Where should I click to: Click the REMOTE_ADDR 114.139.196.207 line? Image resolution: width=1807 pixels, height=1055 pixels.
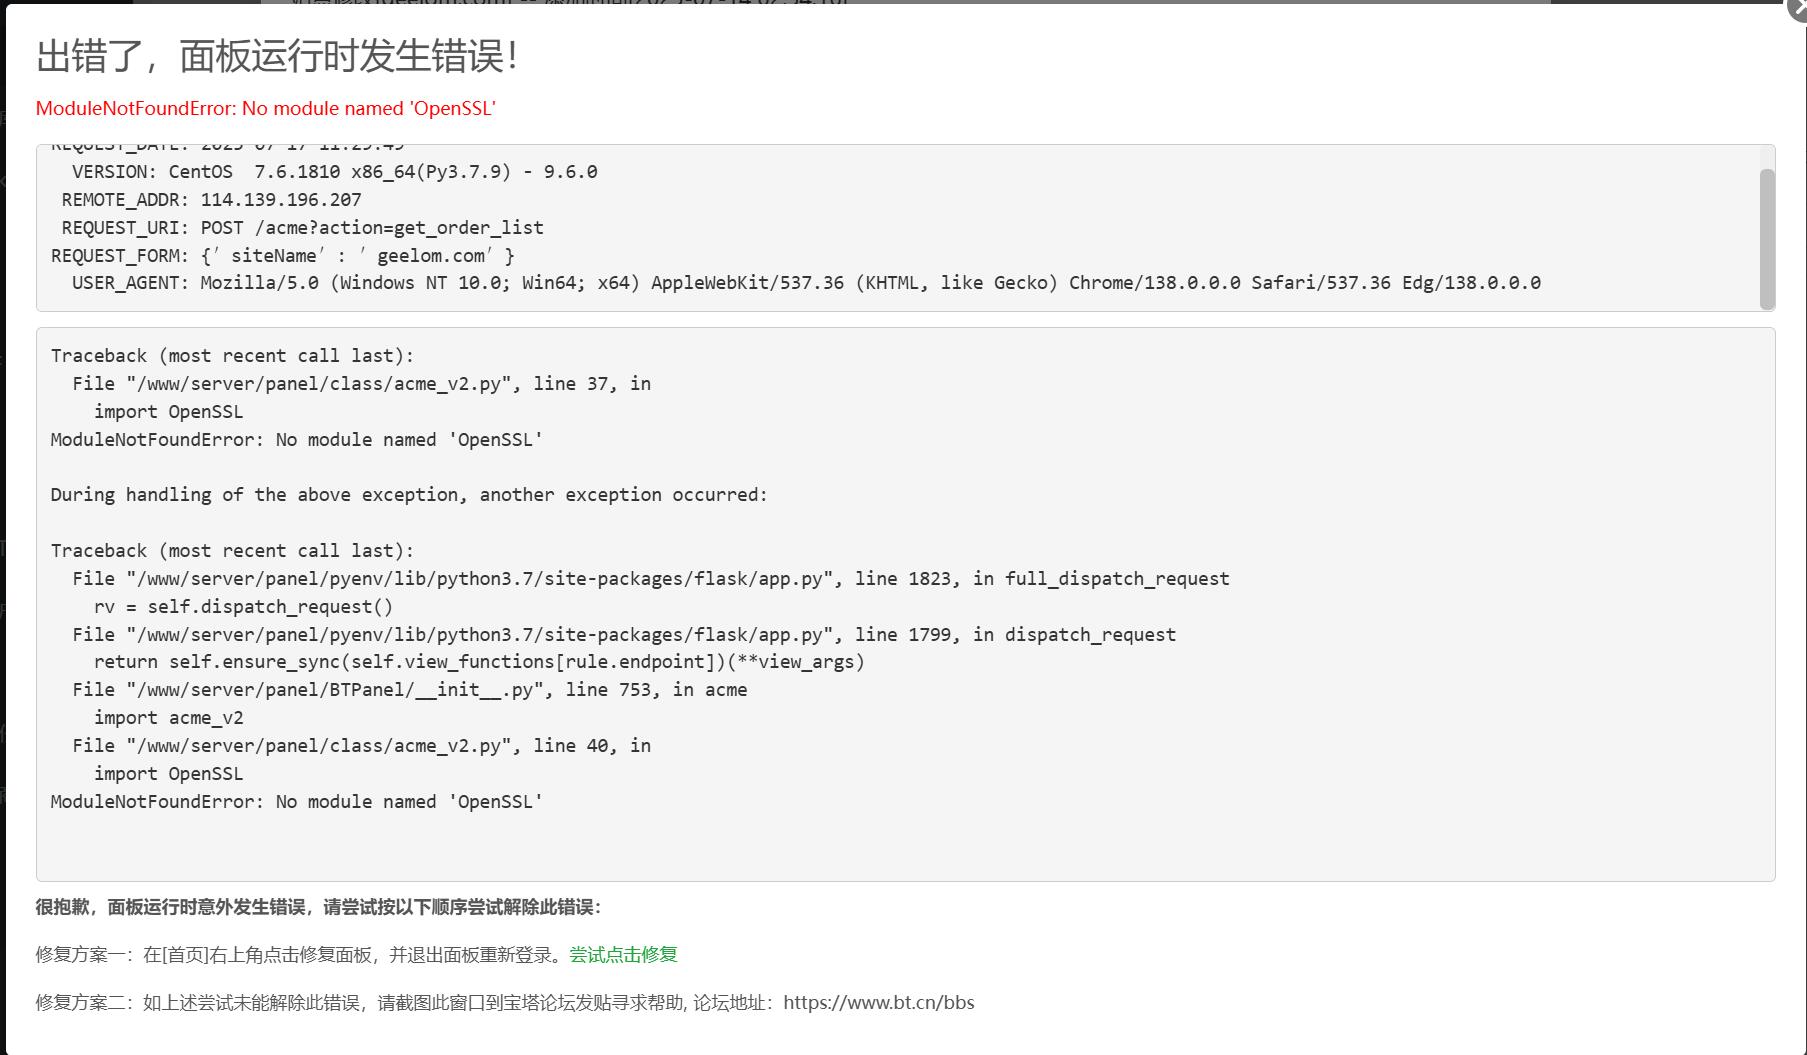pos(211,199)
